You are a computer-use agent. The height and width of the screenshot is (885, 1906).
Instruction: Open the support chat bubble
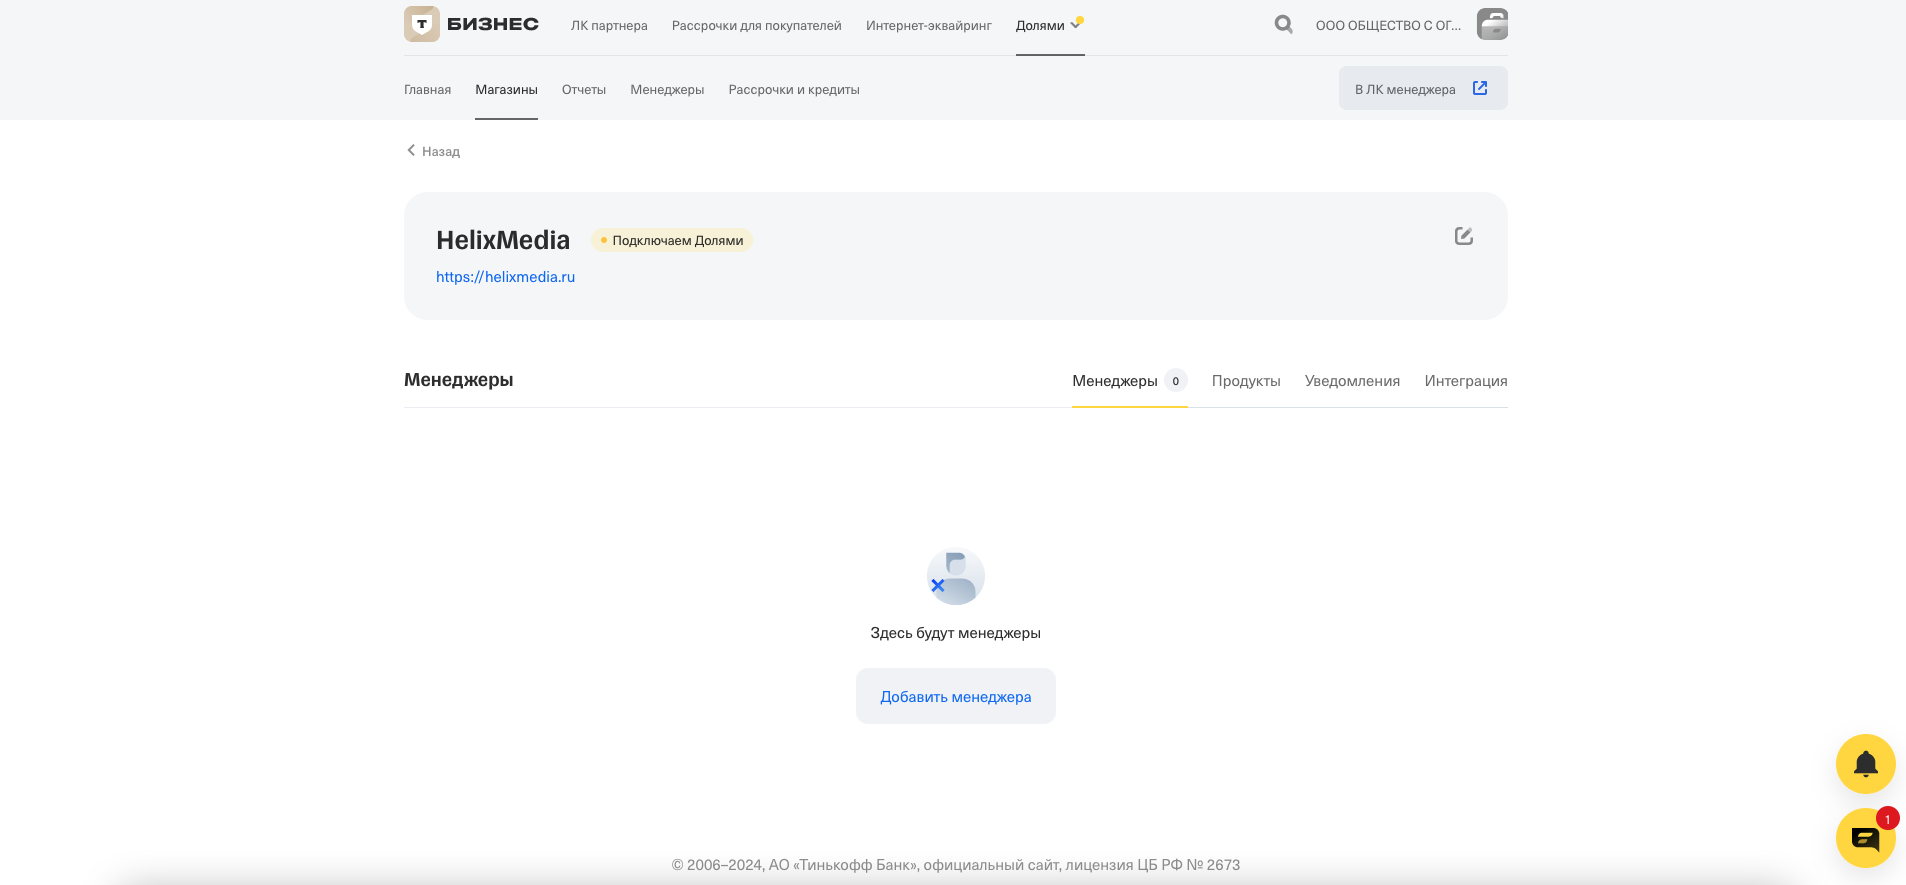(1866, 838)
